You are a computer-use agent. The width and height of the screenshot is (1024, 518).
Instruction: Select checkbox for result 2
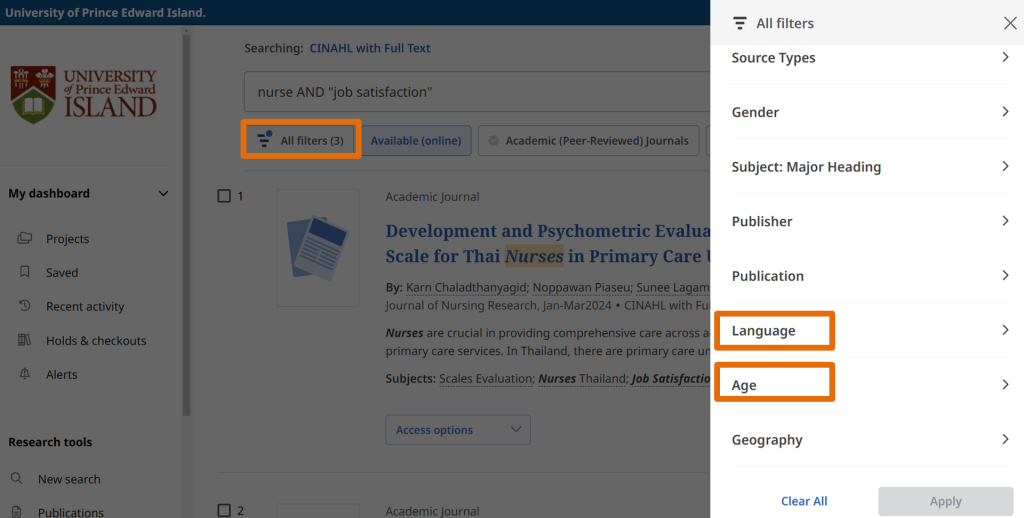pos(224,510)
